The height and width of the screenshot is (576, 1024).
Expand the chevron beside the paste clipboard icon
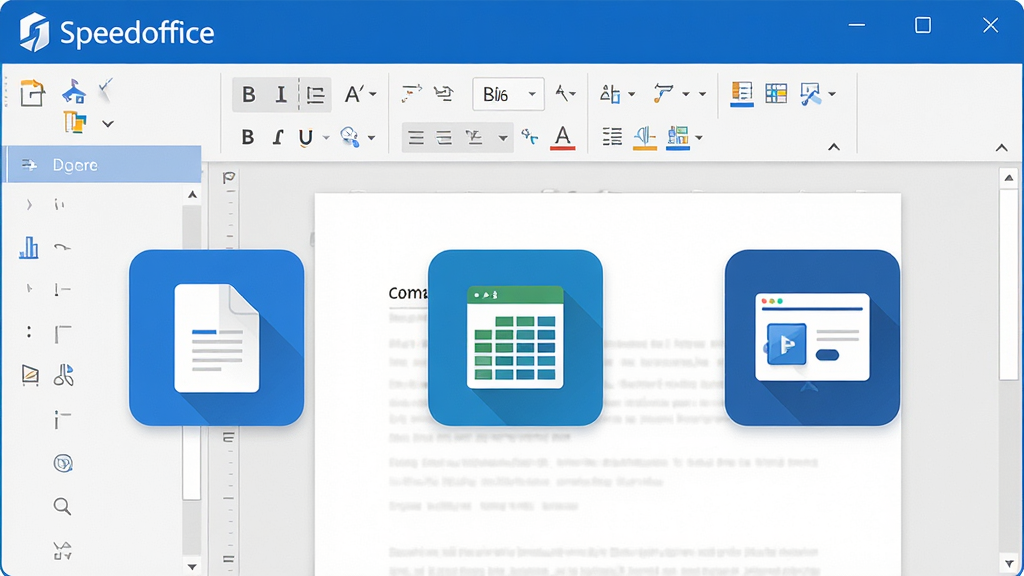pyautogui.click(x=108, y=123)
